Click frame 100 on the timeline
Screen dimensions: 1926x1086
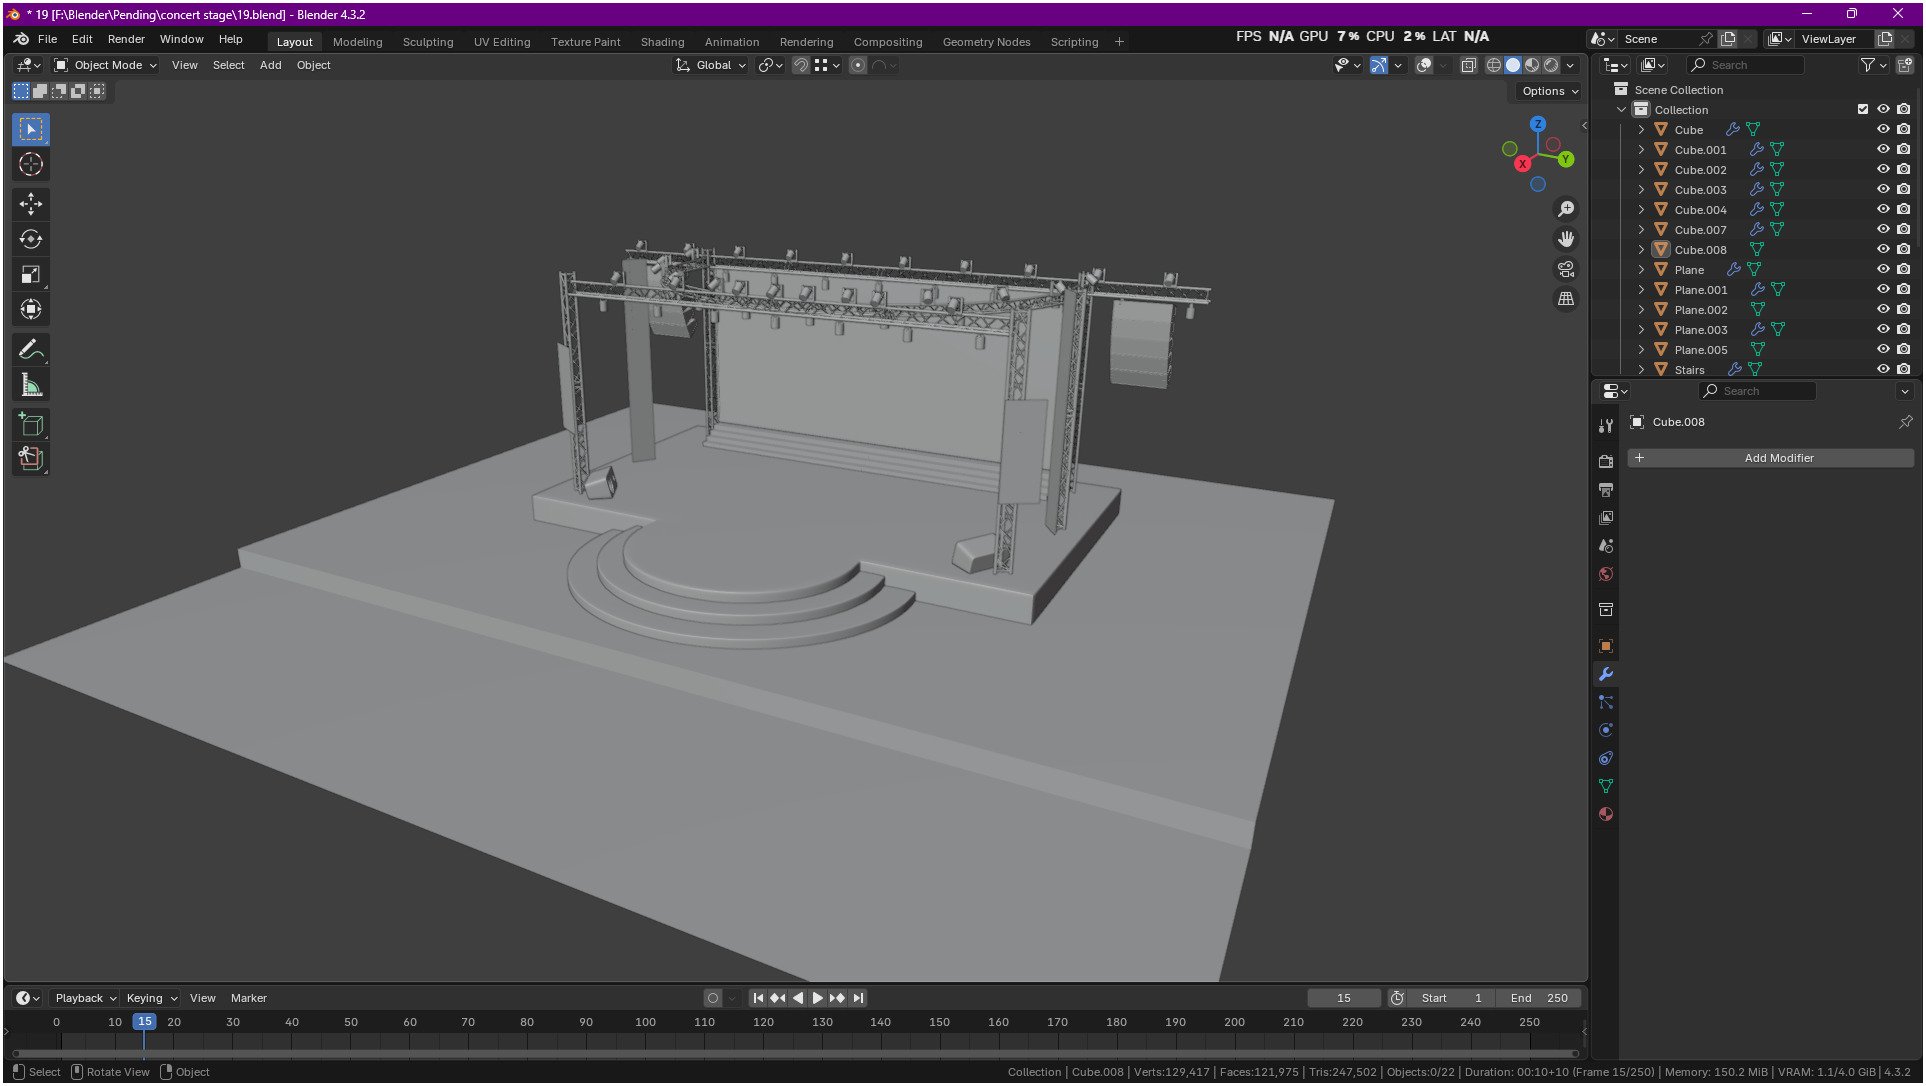click(645, 1023)
